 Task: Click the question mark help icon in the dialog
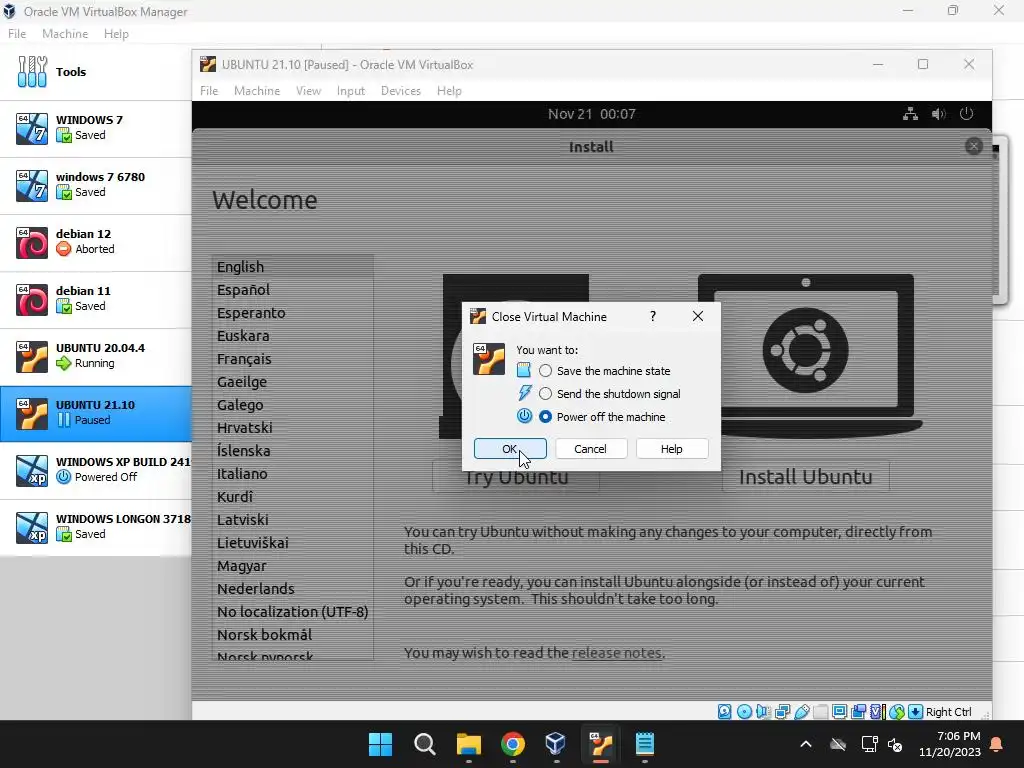(x=652, y=317)
